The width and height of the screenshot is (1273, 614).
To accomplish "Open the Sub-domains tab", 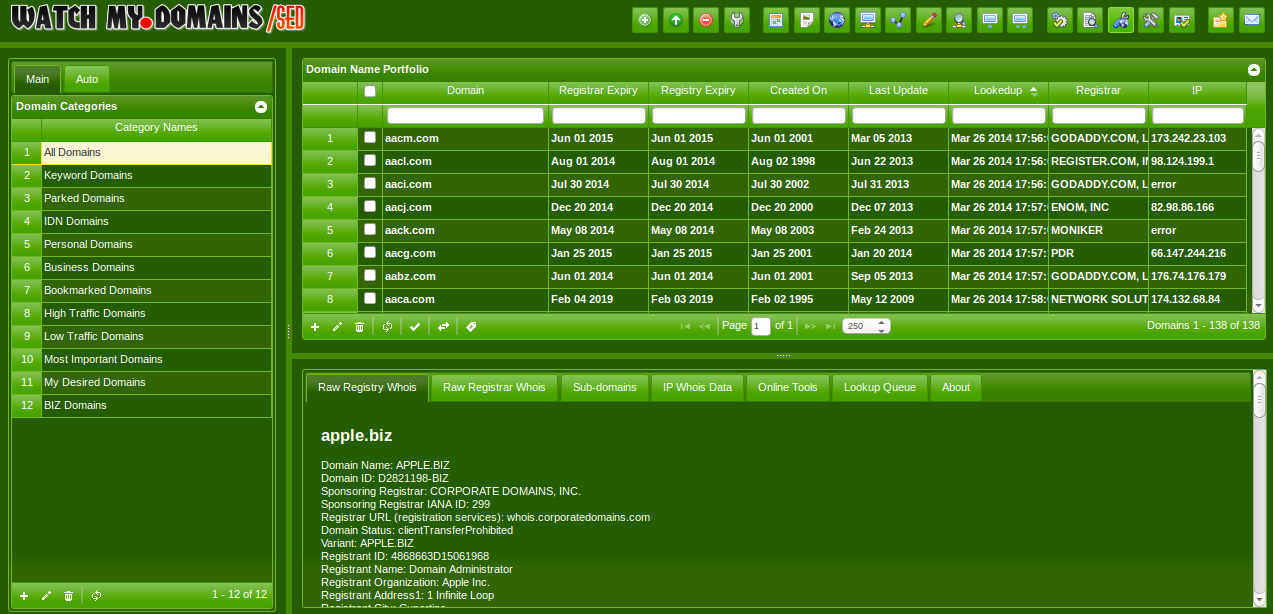I will tap(604, 387).
